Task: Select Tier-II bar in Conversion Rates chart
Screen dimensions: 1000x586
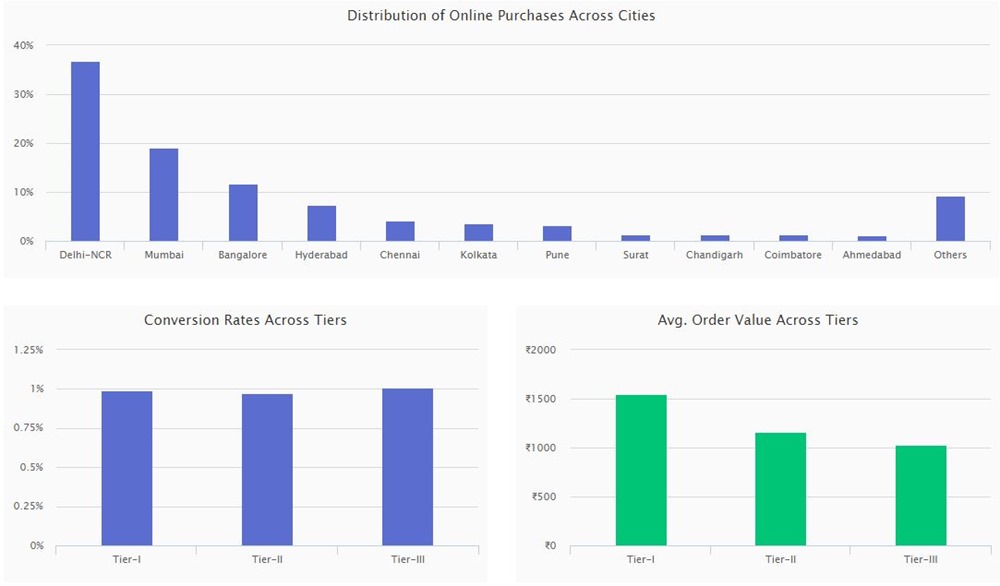Action: (x=267, y=470)
